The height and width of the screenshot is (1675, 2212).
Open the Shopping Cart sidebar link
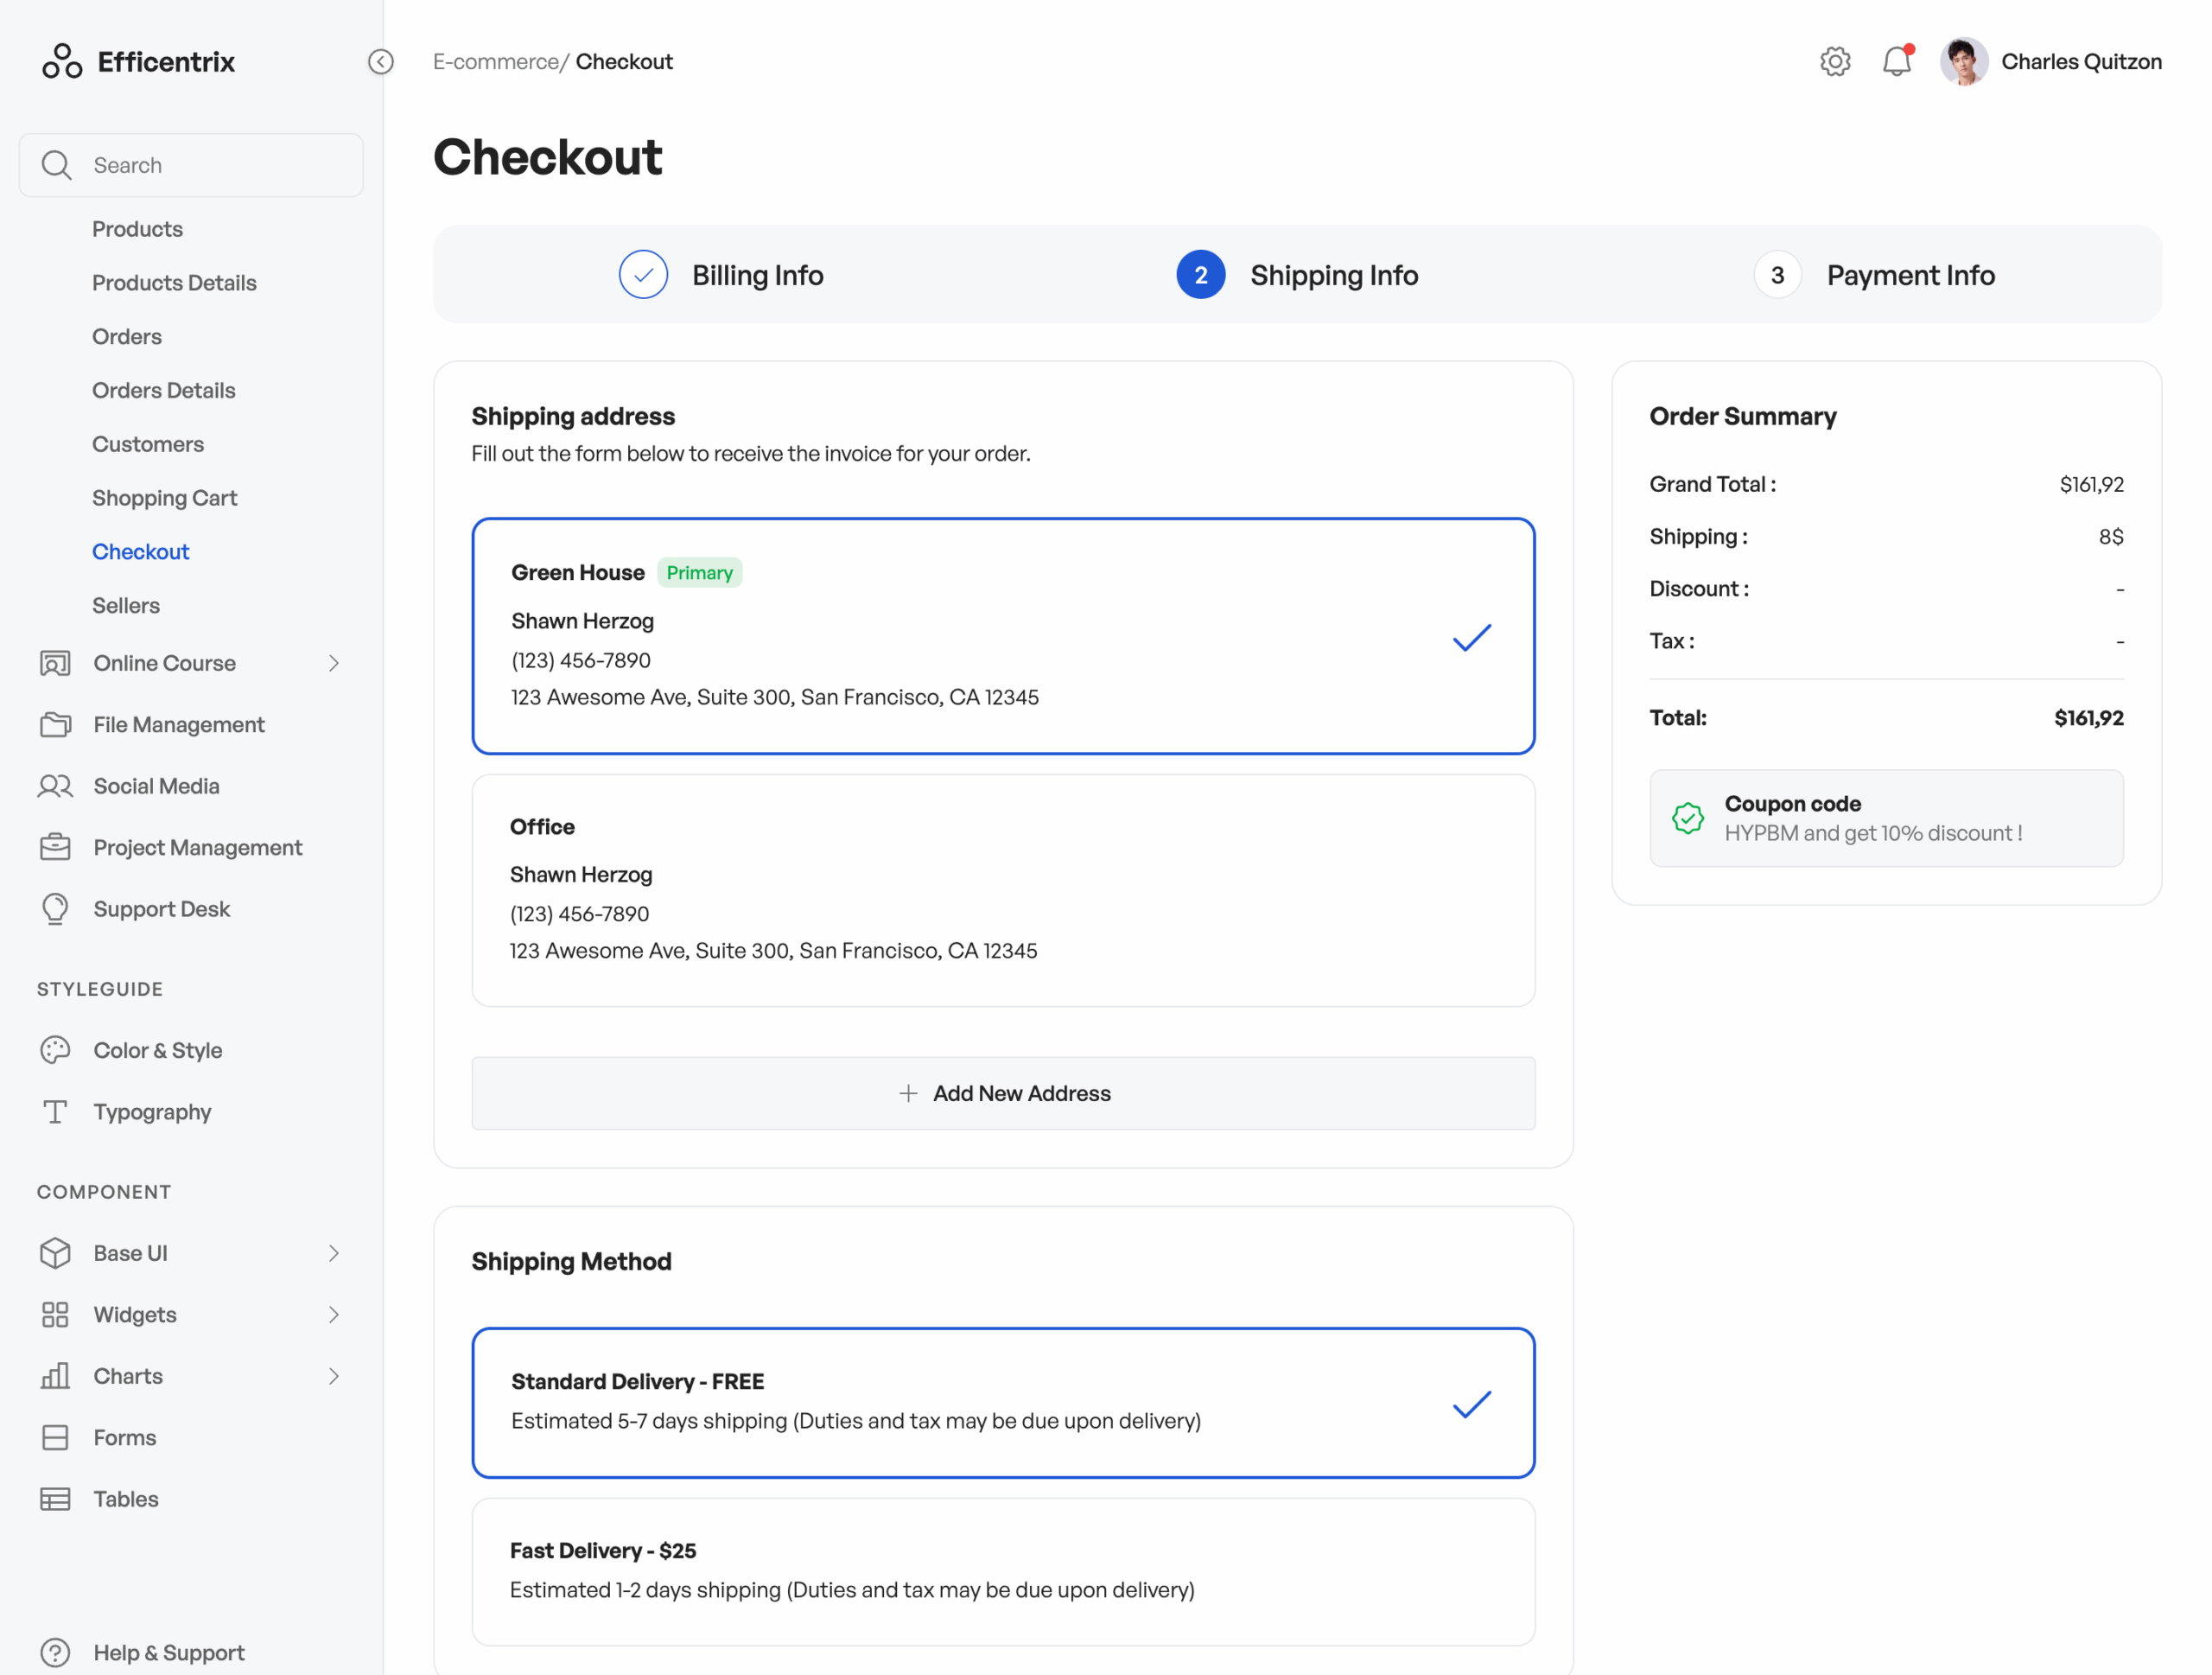tap(164, 498)
